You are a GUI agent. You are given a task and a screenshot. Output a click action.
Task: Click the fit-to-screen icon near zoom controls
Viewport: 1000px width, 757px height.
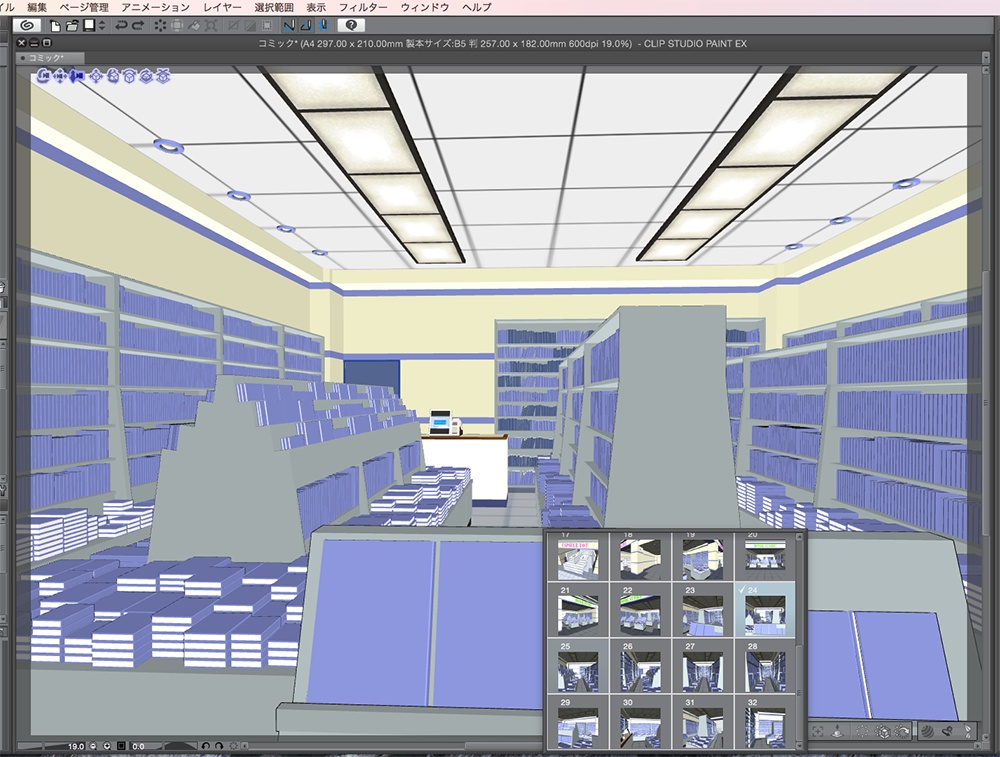[x=120, y=747]
